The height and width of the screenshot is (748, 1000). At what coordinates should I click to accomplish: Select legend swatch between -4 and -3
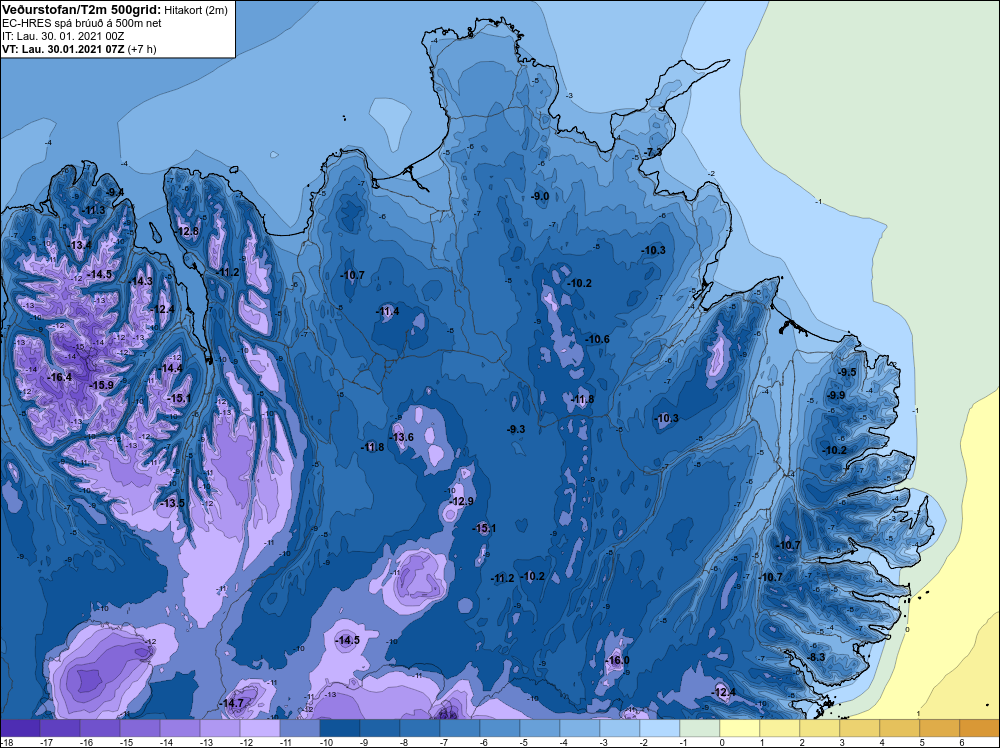click(x=580, y=728)
